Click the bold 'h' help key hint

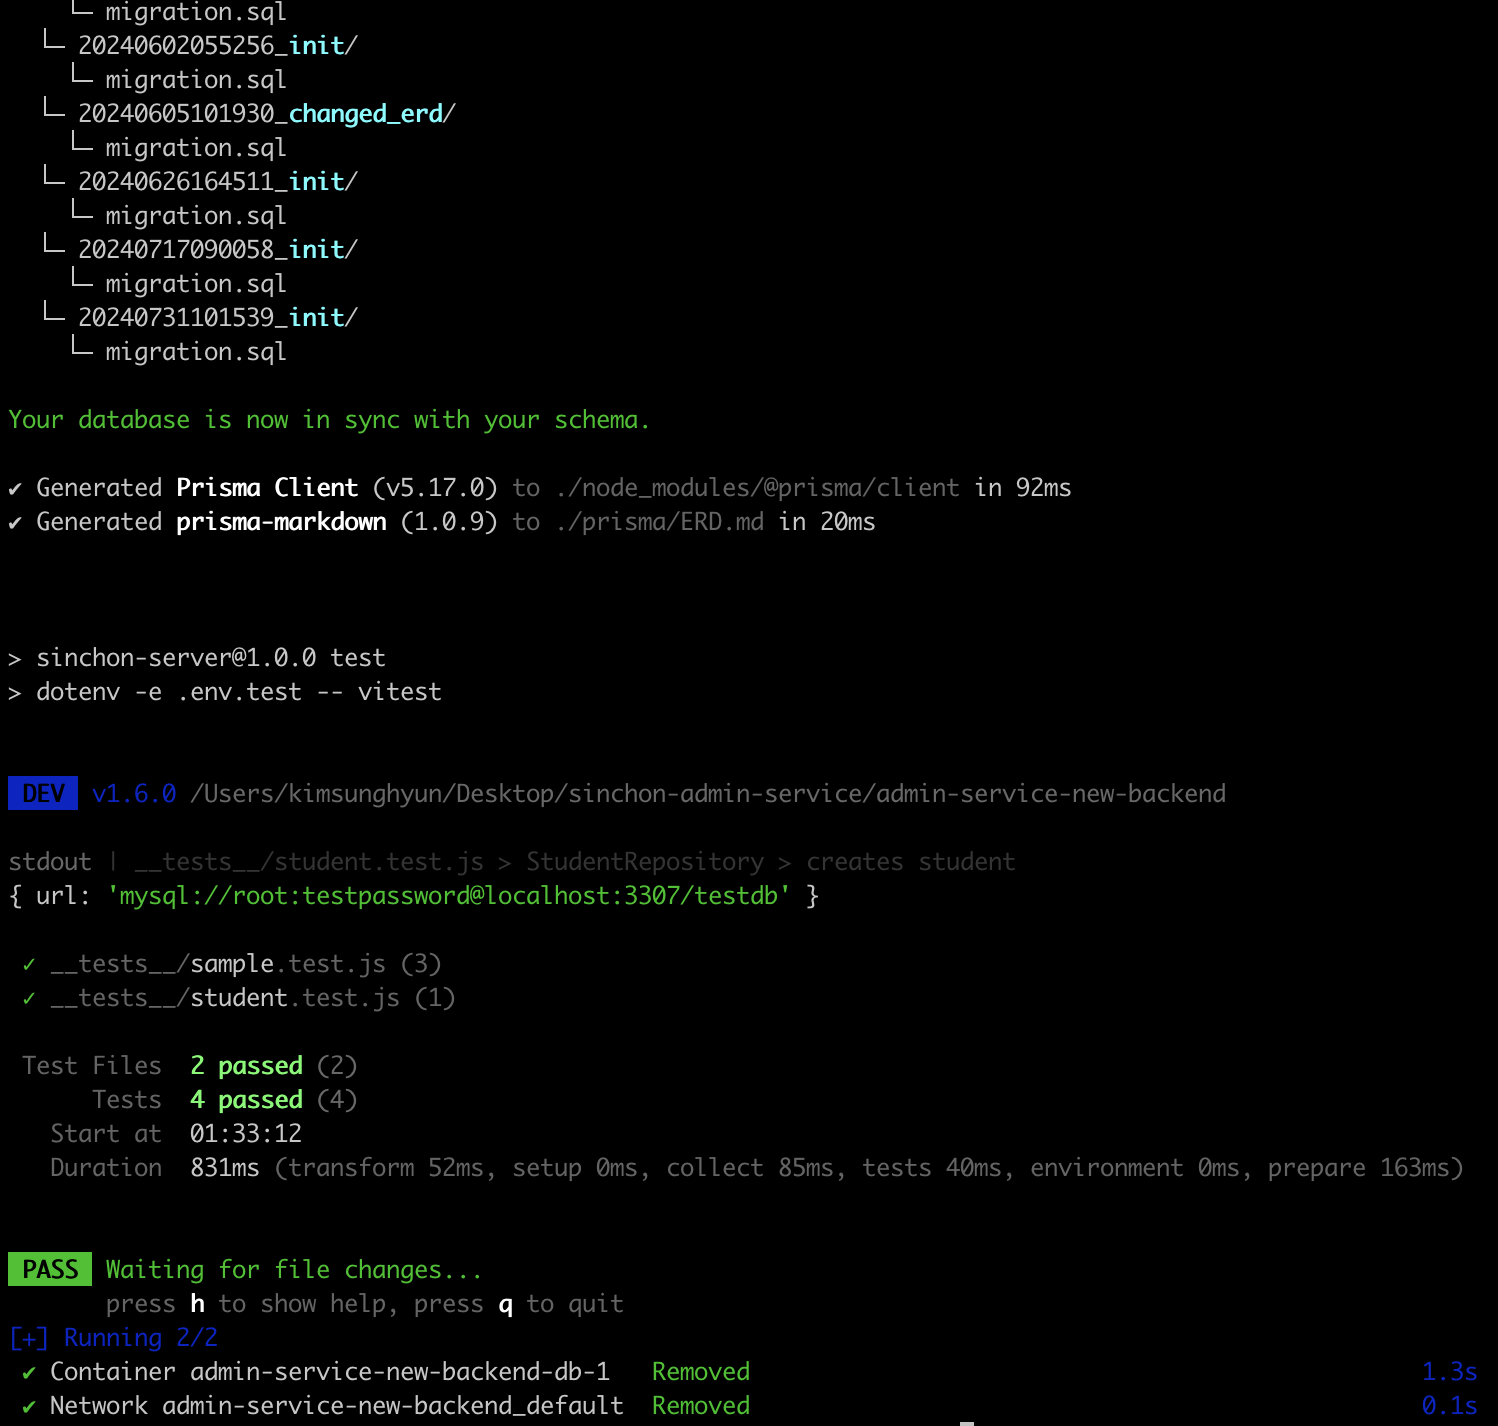click(x=198, y=1304)
